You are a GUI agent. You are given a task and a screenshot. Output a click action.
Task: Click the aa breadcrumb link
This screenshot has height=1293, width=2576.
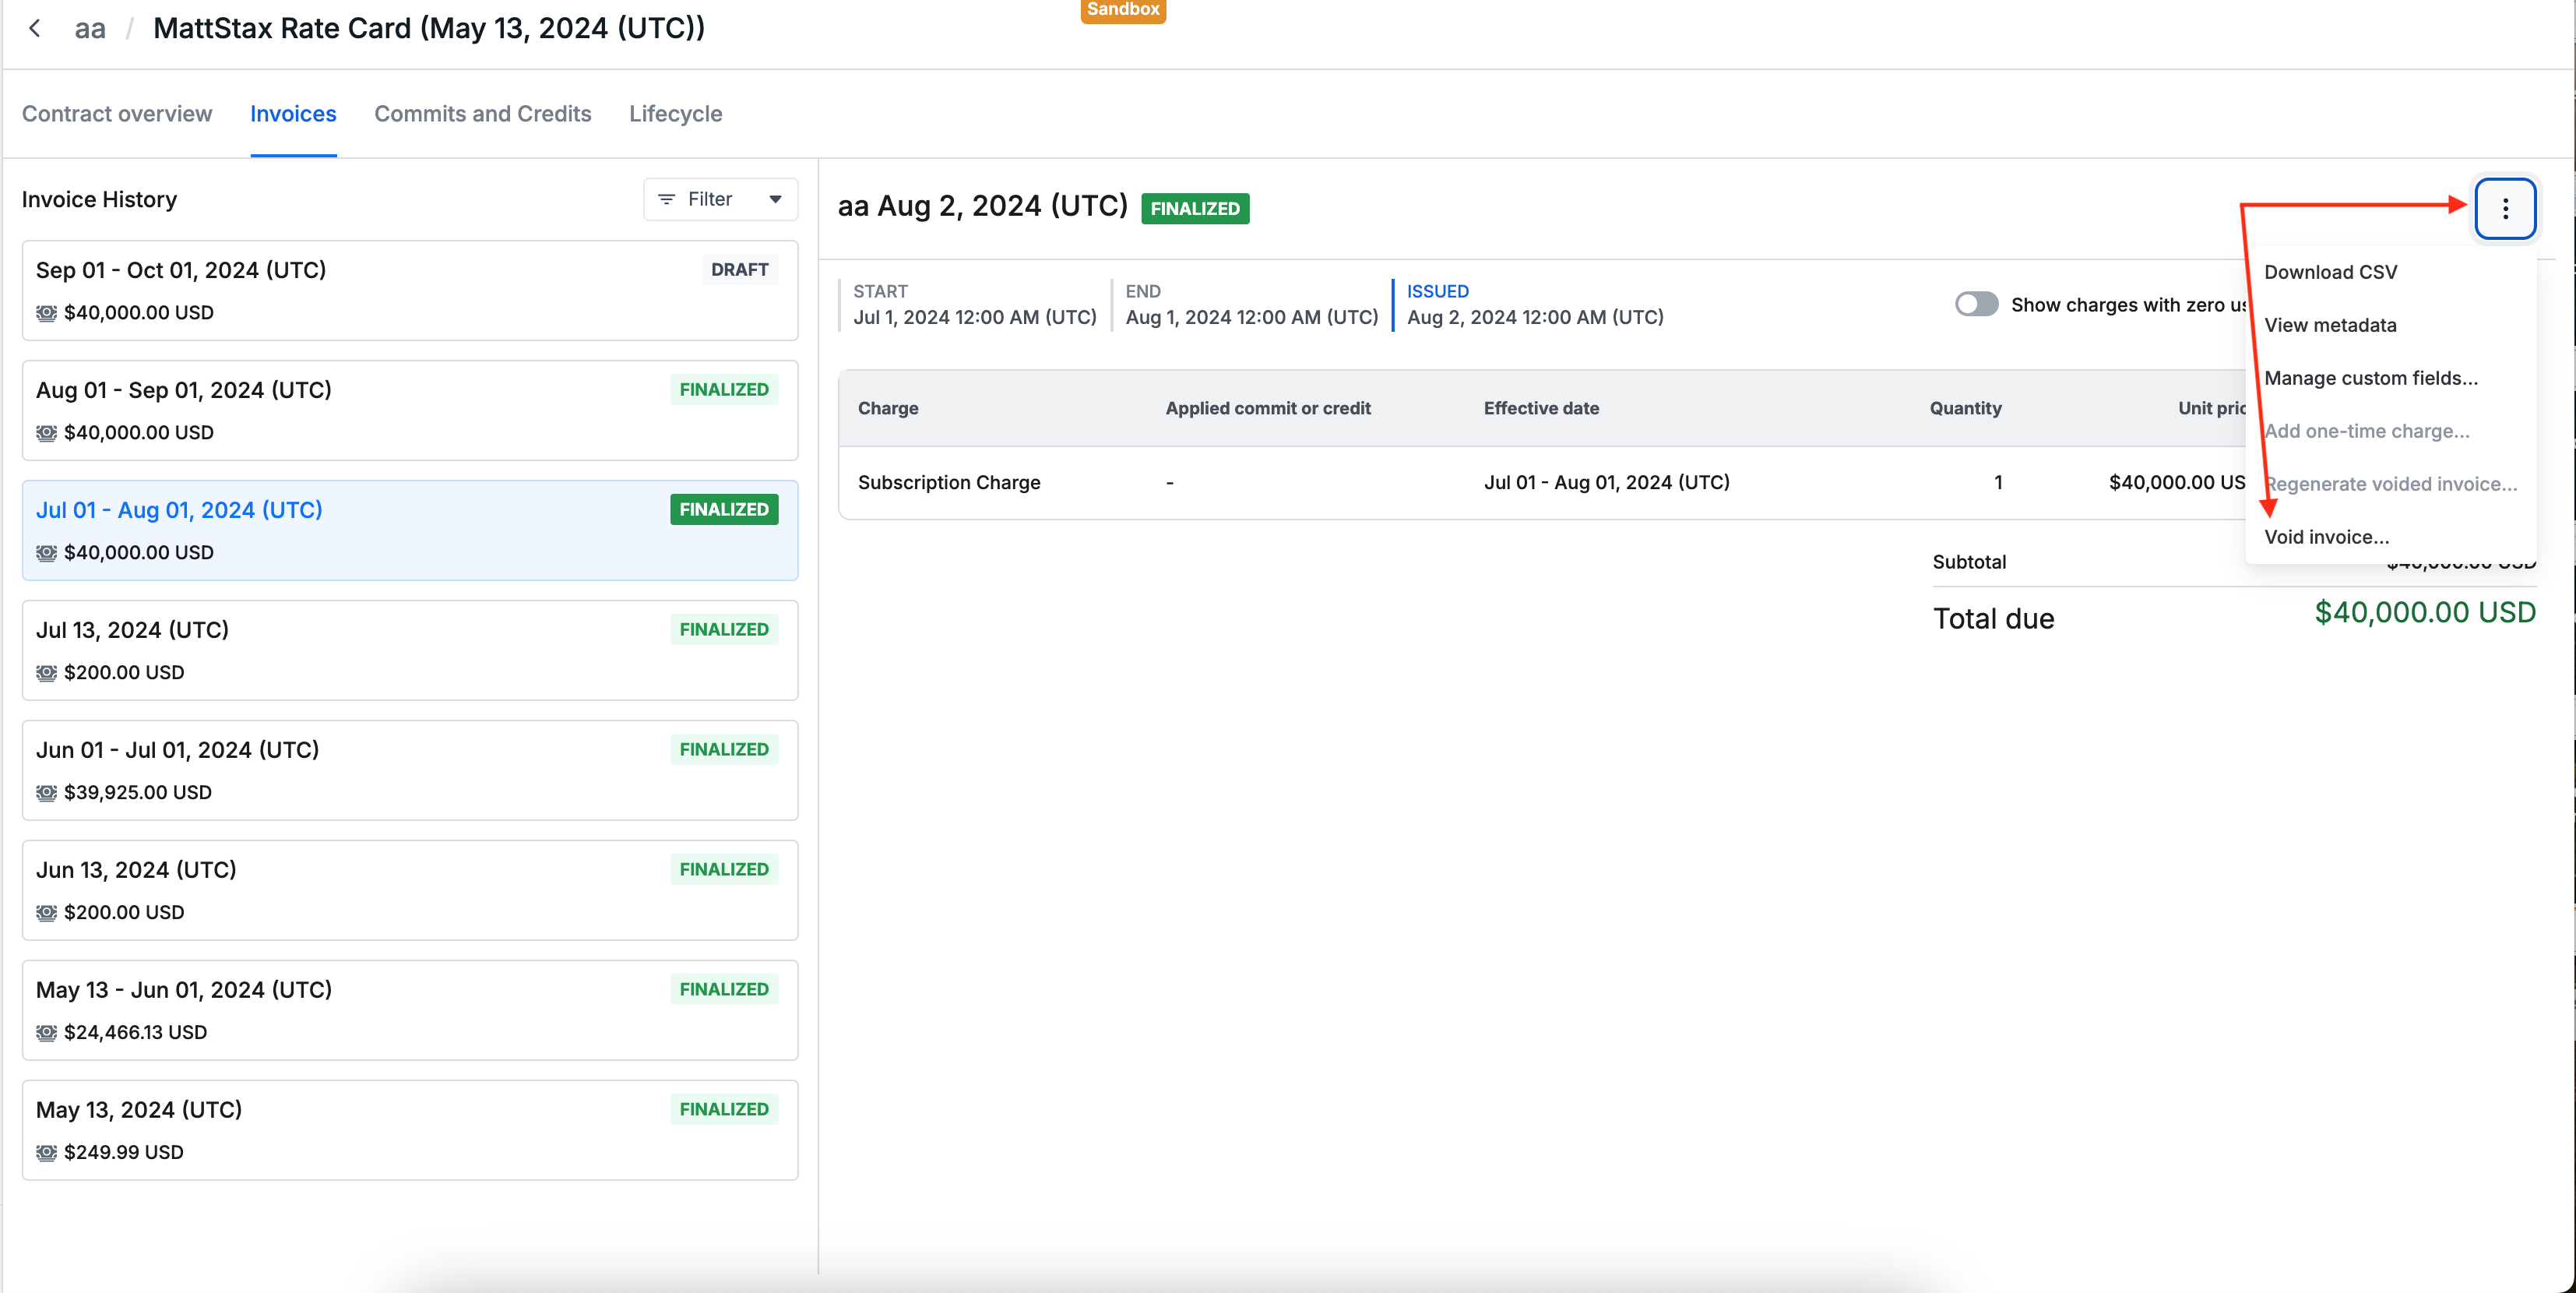90,28
